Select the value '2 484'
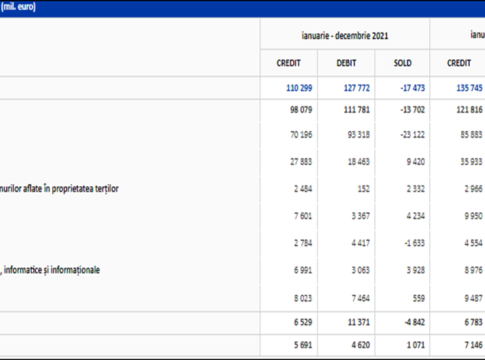The width and height of the screenshot is (485, 360). tap(303, 189)
